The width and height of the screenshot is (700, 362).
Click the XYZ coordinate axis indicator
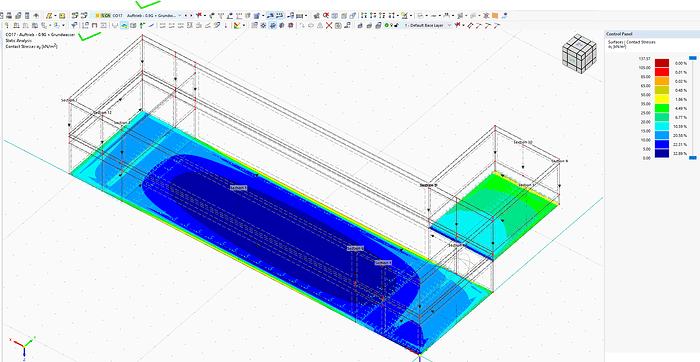tap(23, 345)
